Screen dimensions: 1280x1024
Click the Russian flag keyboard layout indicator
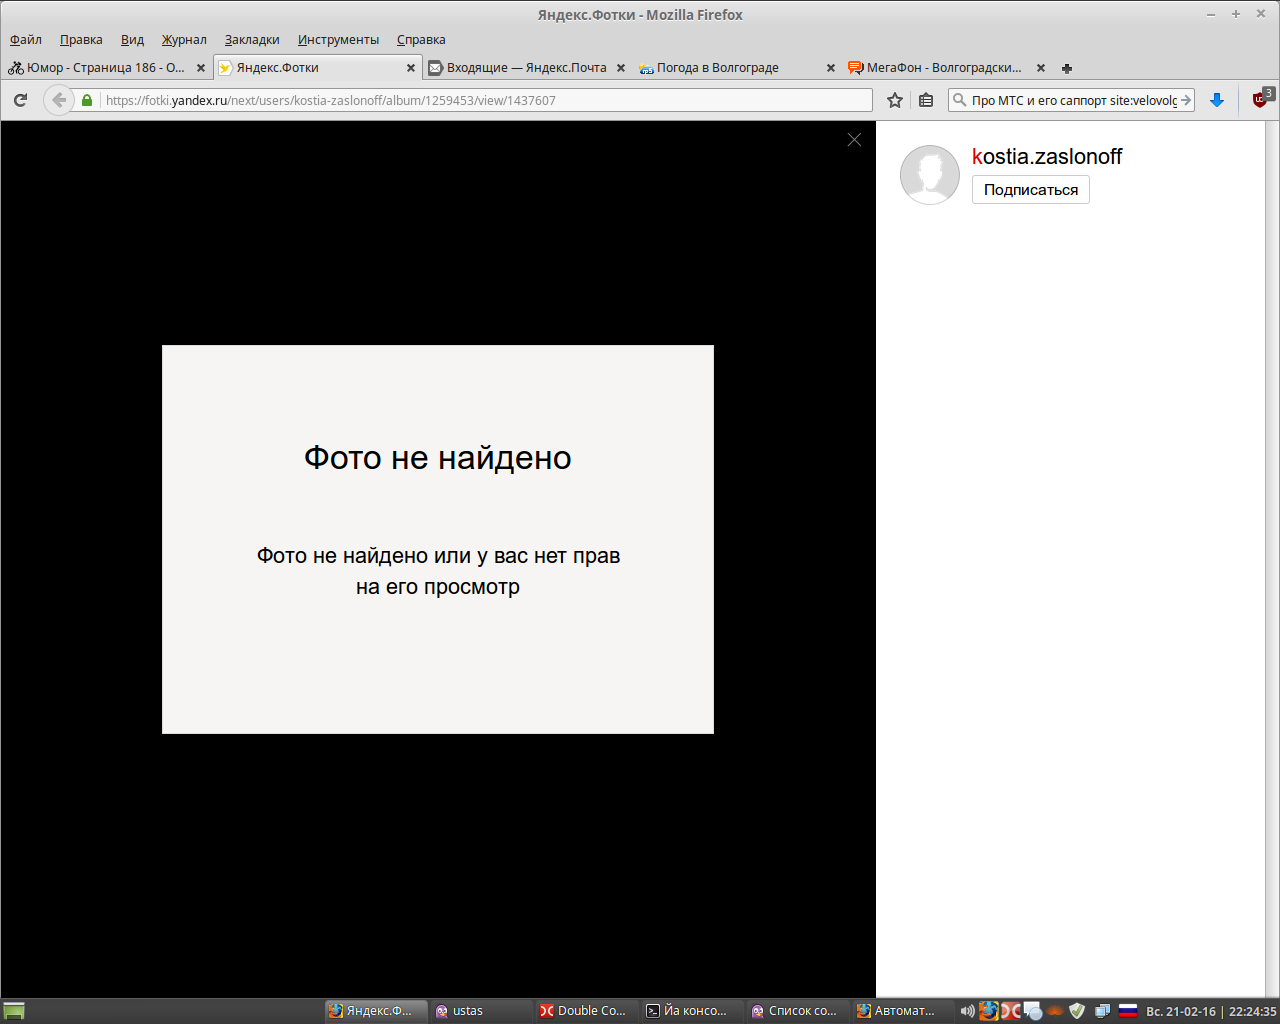click(x=1128, y=1011)
